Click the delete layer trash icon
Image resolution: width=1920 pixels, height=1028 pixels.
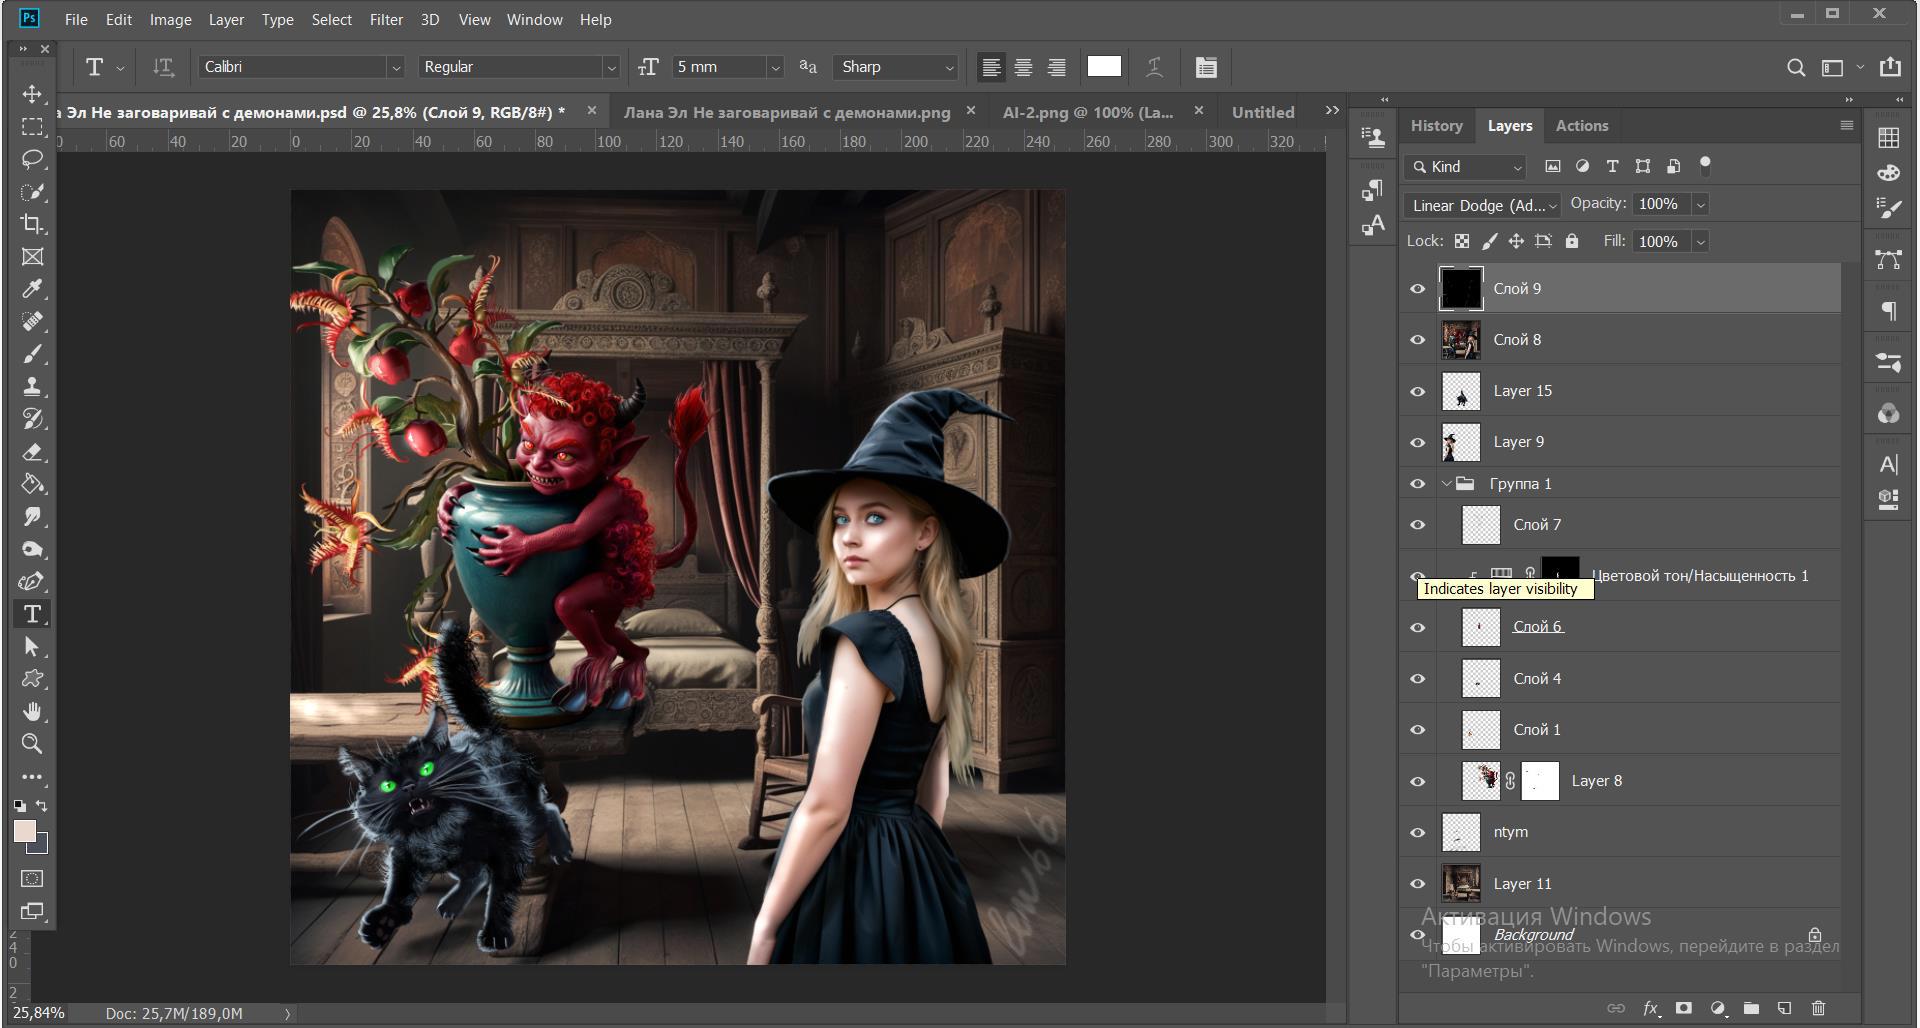pos(1818,1008)
